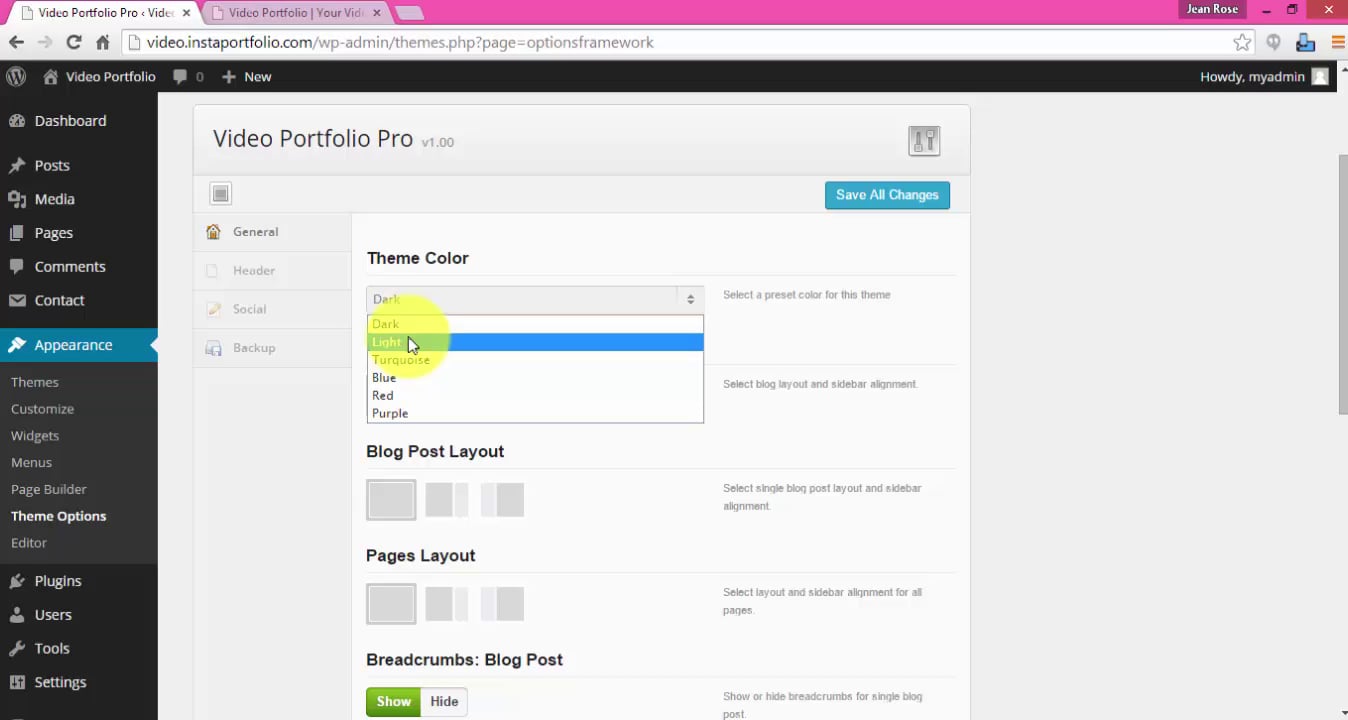Choose Turquoise in the color list
Image resolution: width=1348 pixels, height=720 pixels.
[535, 360]
